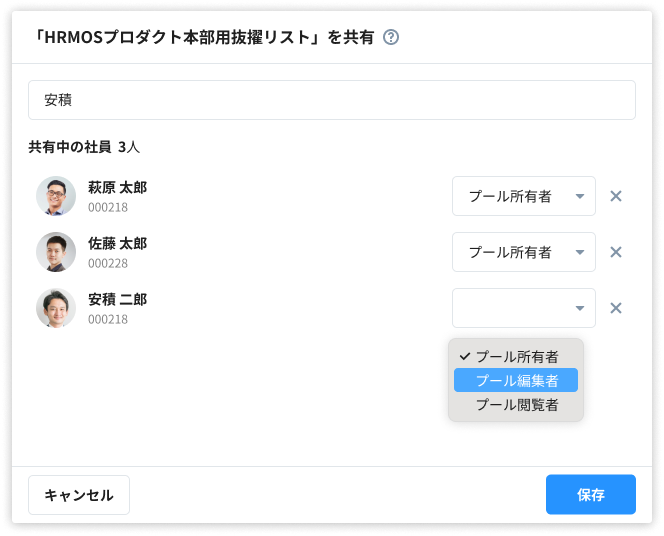
Task: Collapse the open role dropdown for 安積 二郎
Action: (523, 308)
